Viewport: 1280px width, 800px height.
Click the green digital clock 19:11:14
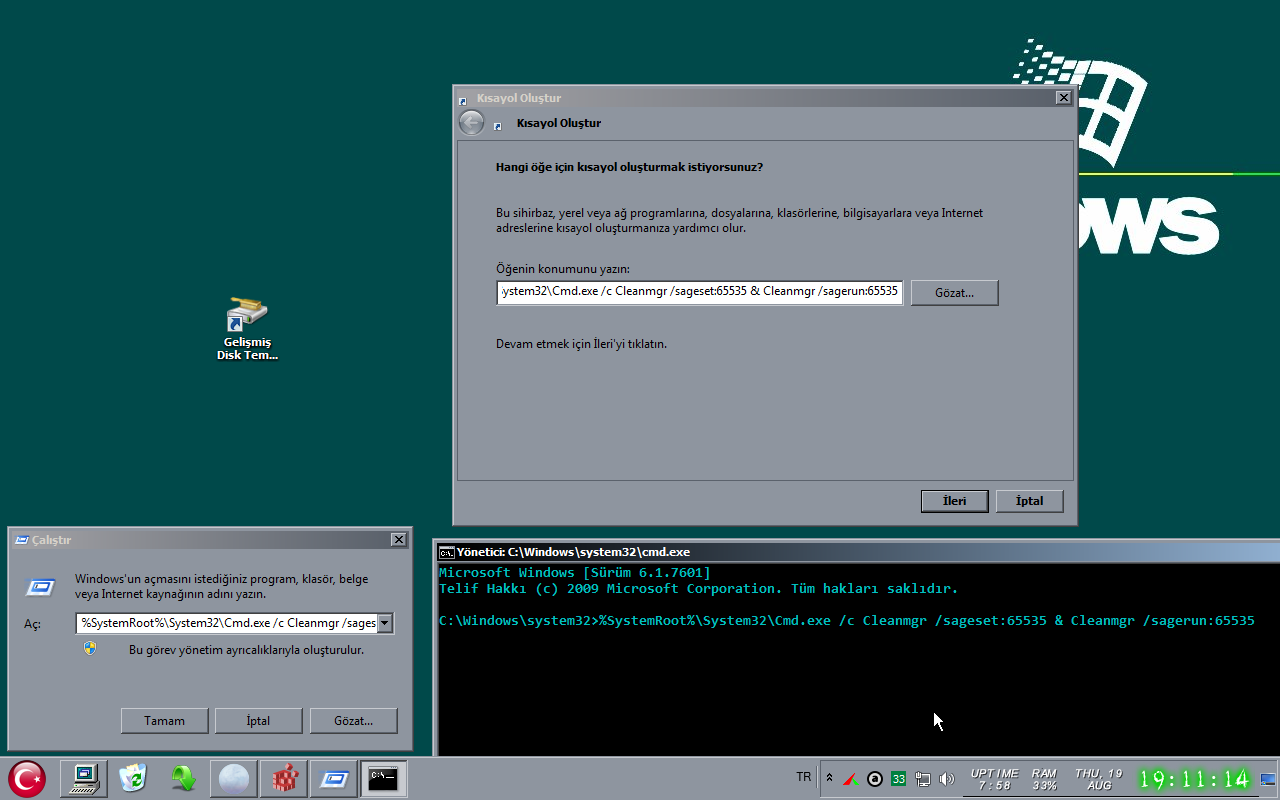tap(1195, 779)
